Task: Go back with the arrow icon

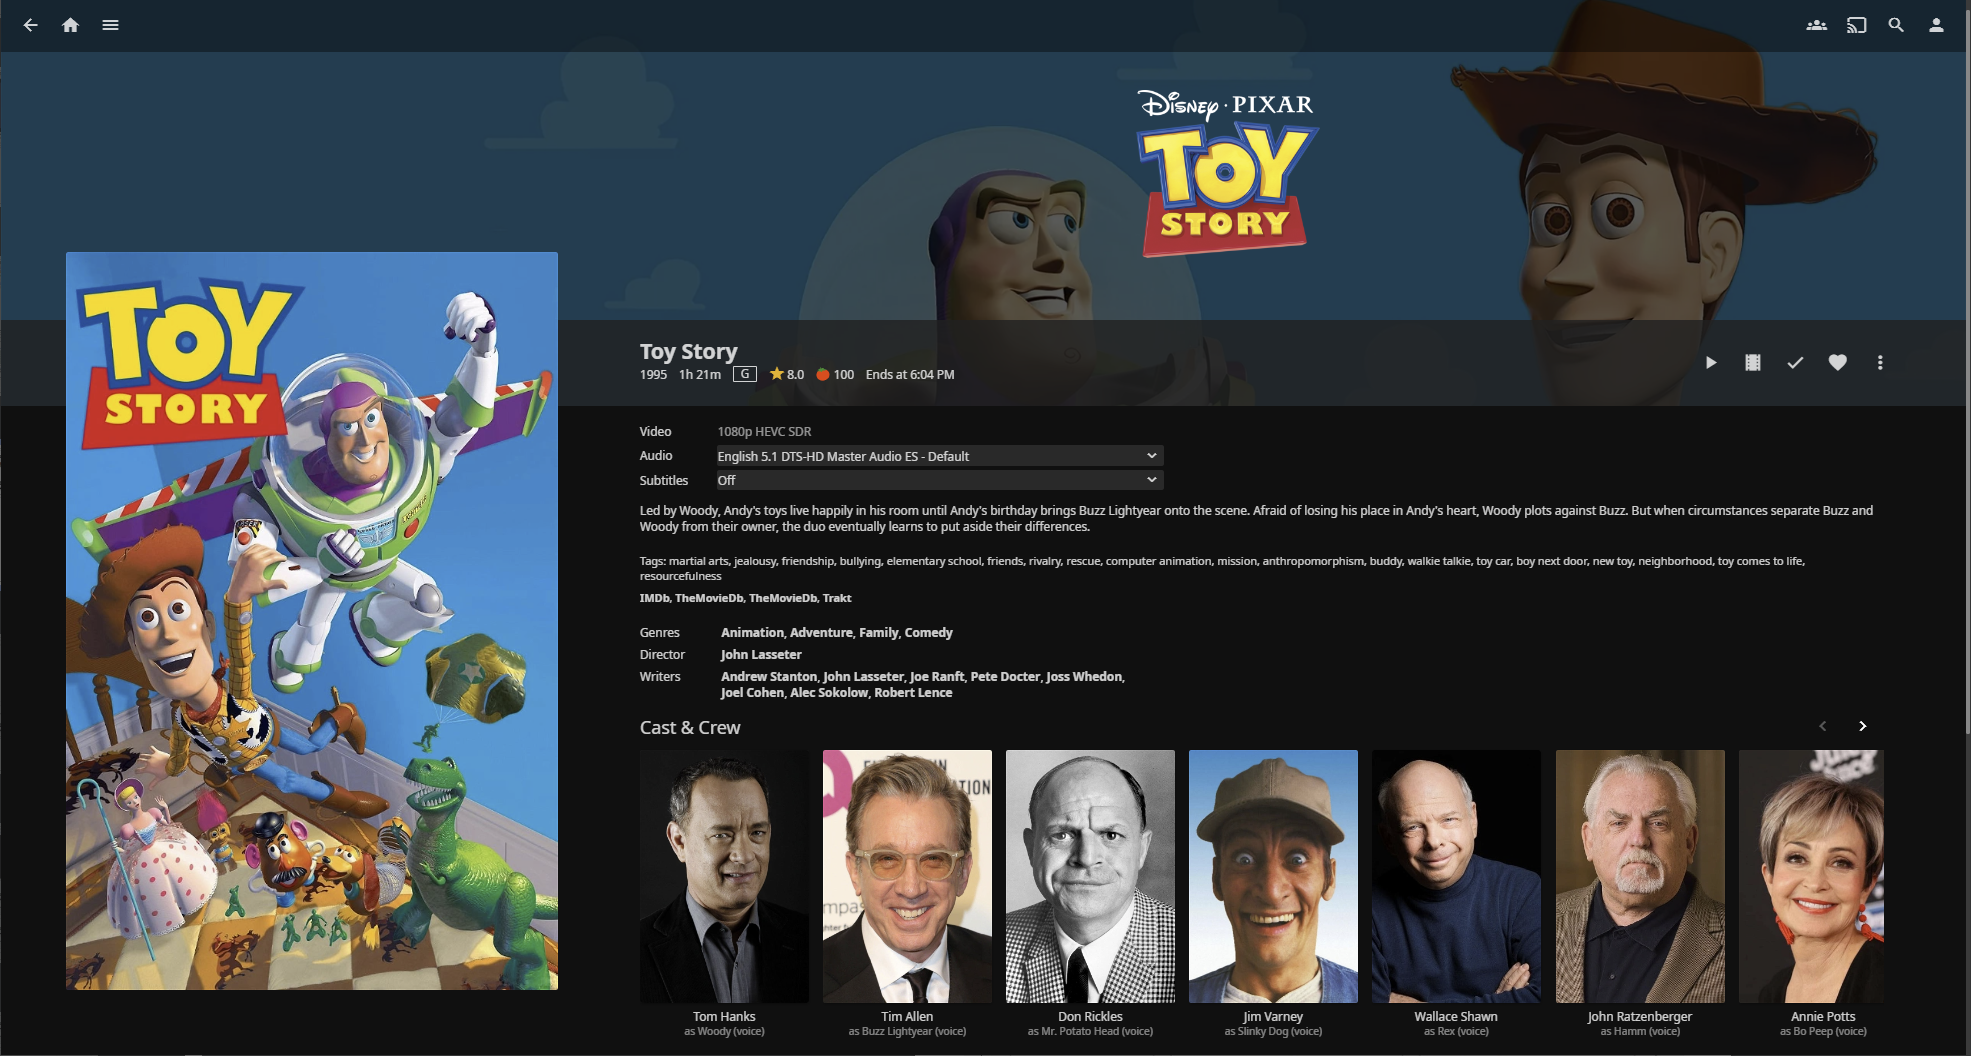Action: click(31, 25)
